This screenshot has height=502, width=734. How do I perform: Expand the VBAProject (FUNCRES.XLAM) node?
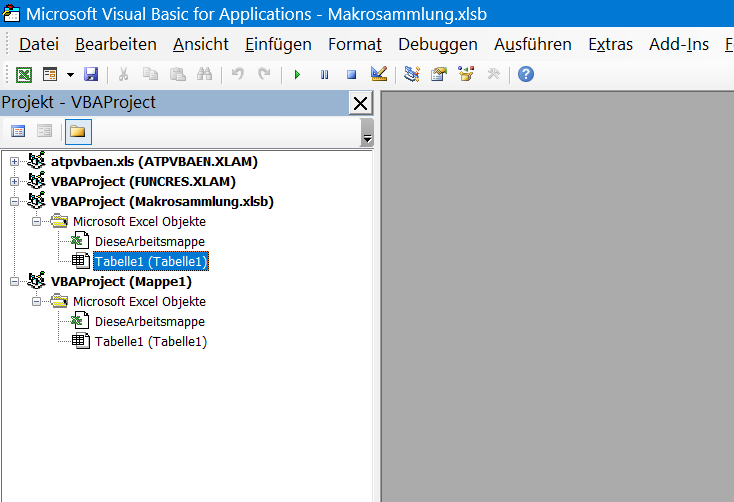tap(15, 182)
